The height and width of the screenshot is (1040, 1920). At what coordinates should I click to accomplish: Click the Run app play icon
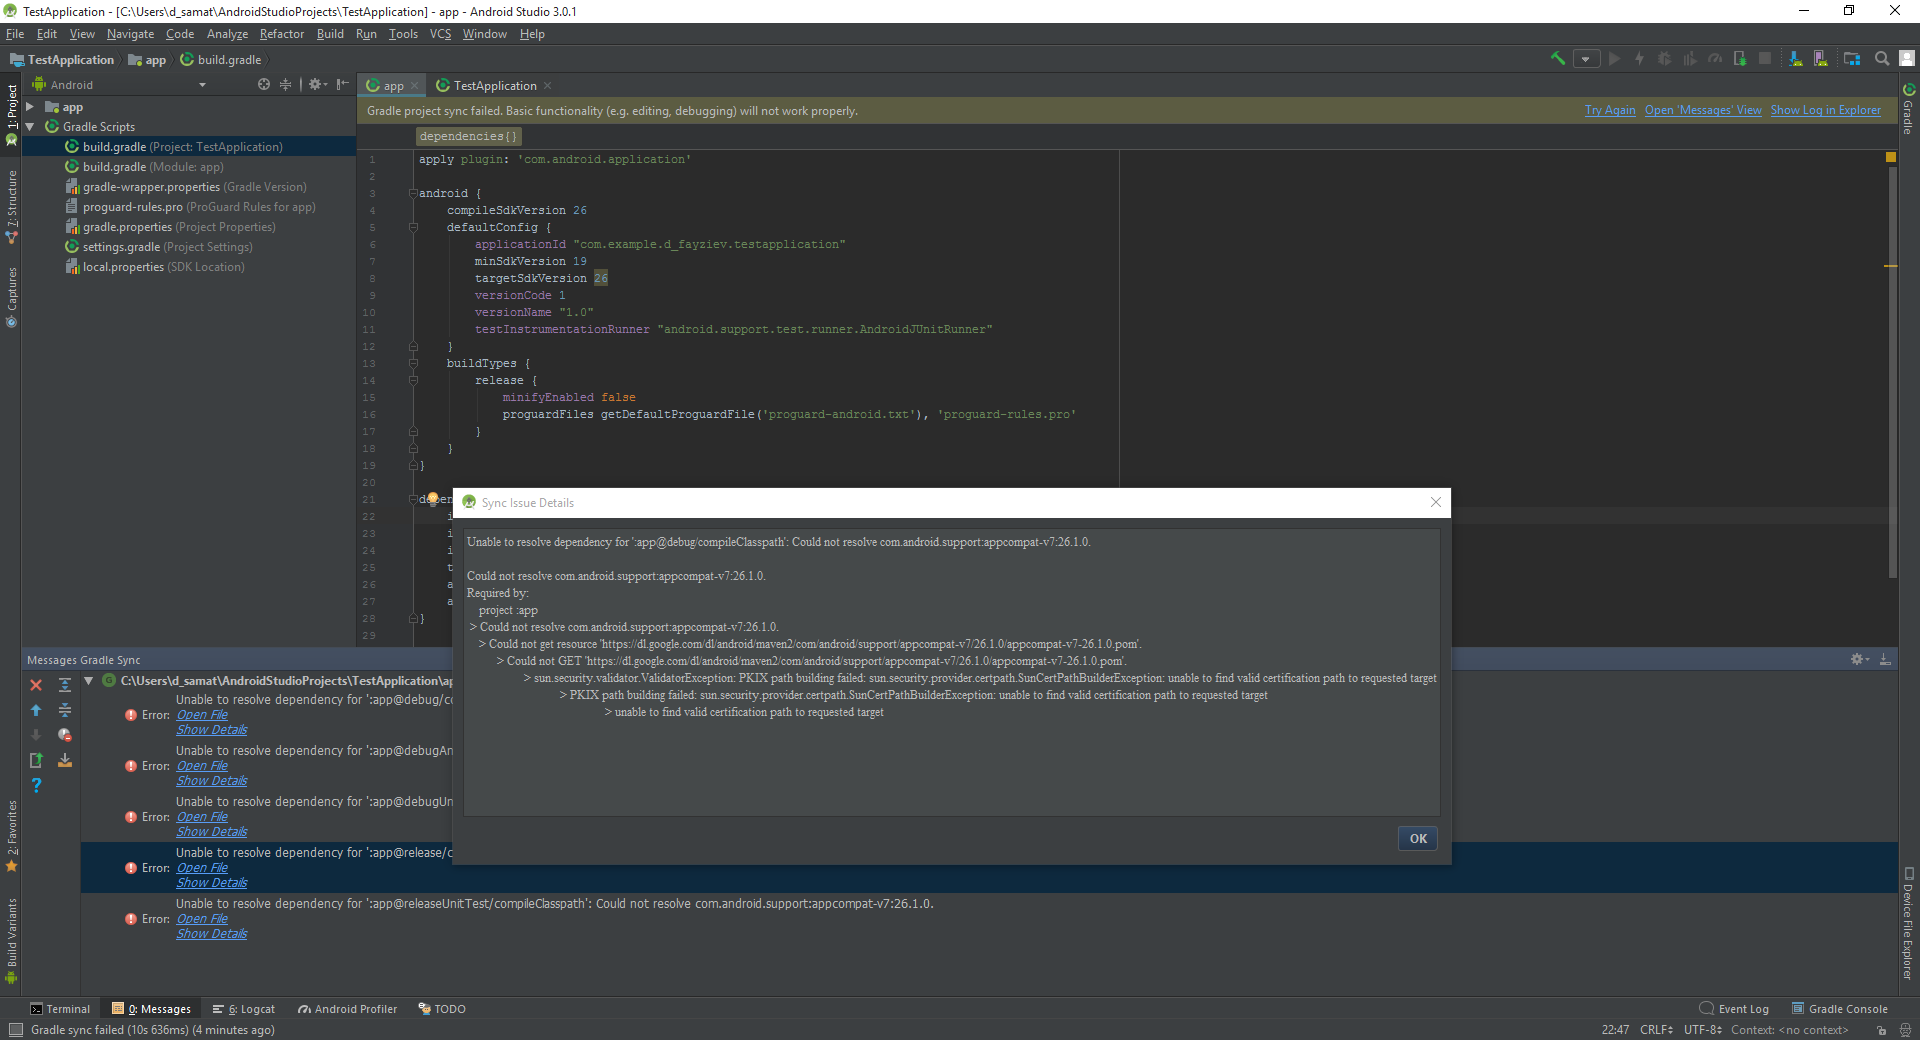1614,59
